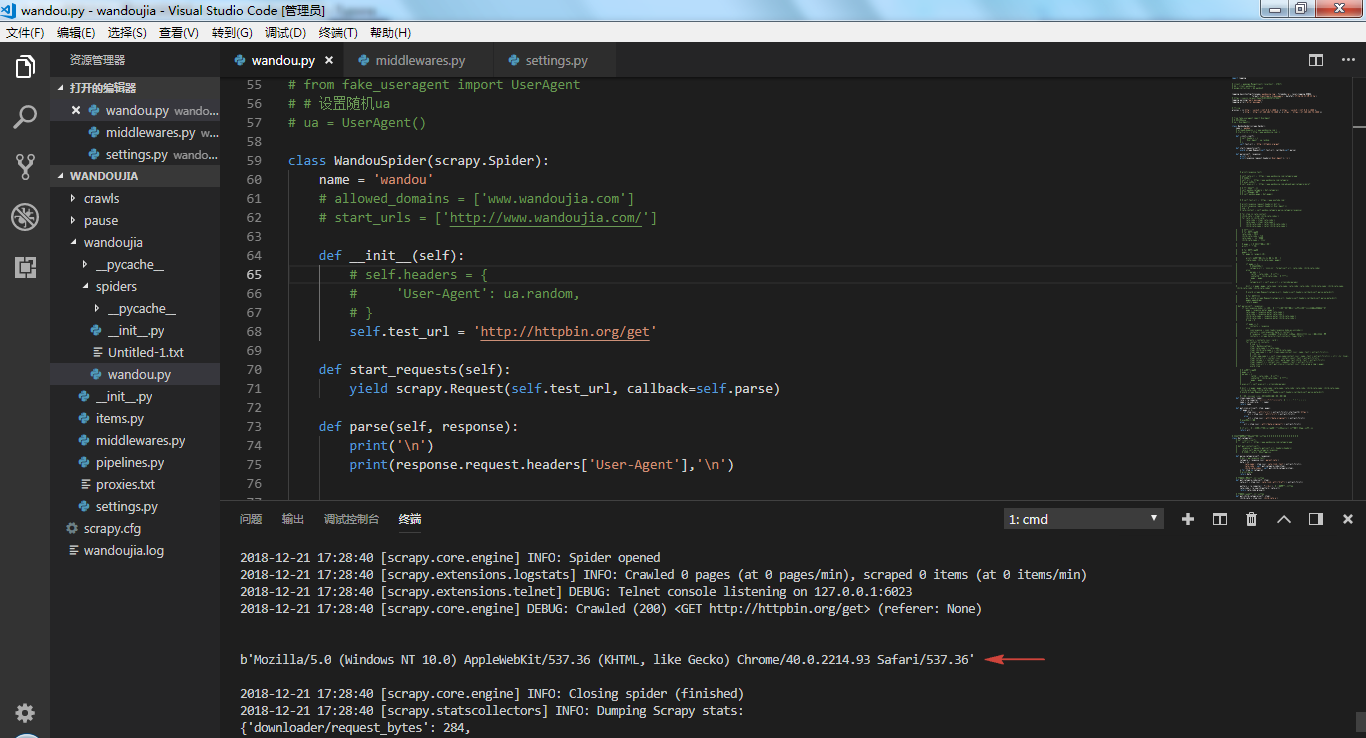The image size is (1366, 738).
Task: Open the 调试(D) menu
Action: [x=285, y=32]
